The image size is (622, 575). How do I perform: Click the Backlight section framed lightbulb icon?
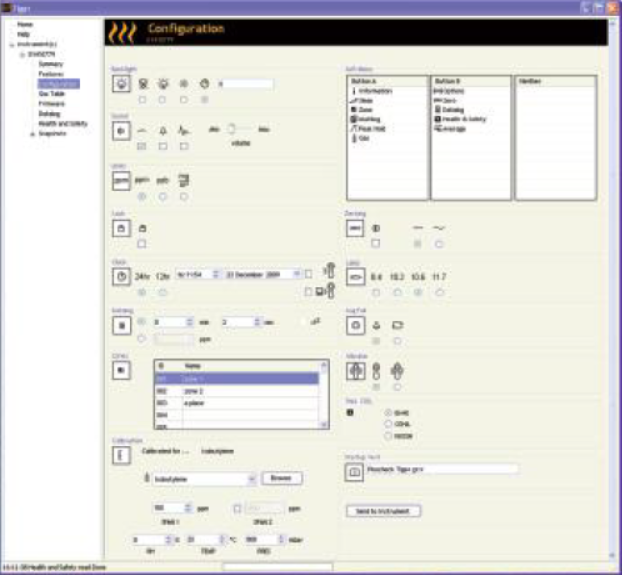[x=121, y=84]
